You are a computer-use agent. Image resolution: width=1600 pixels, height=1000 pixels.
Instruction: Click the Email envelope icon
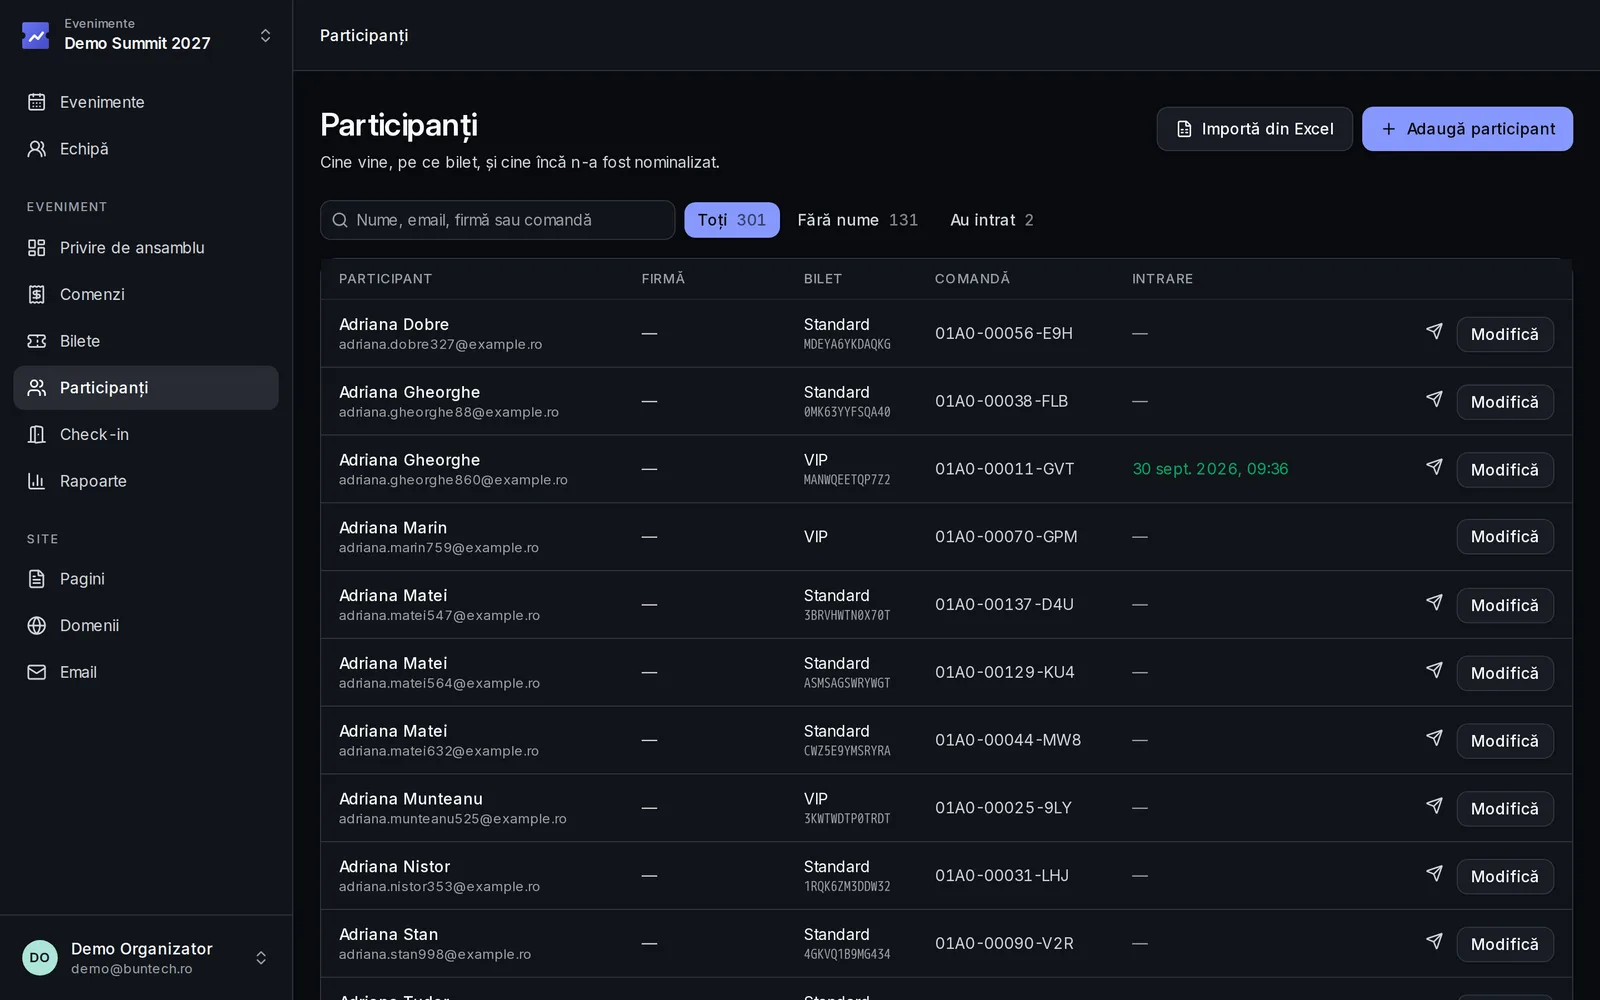(37, 672)
